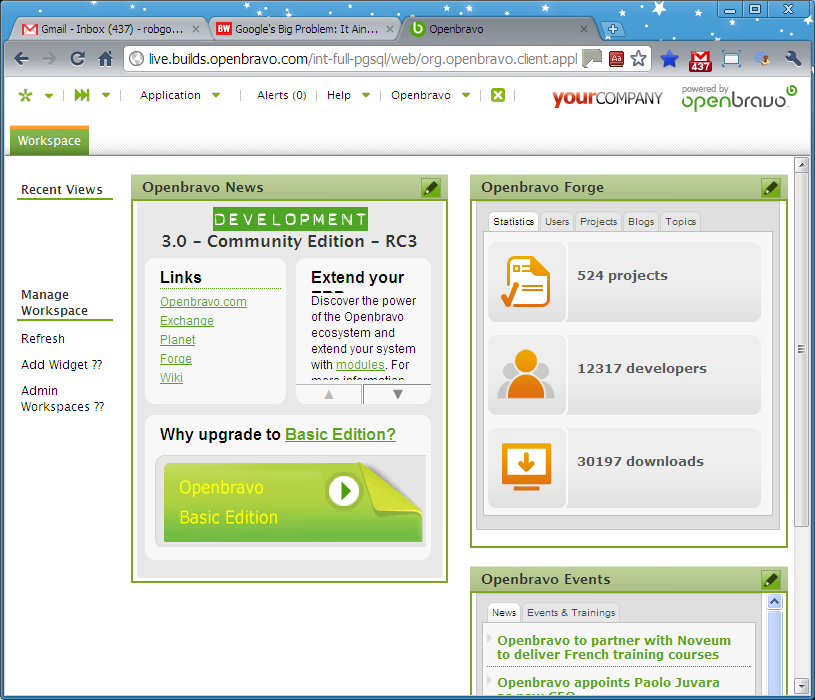The width and height of the screenshot is (815, 700).
Task: Click the Basic Edition? upgrade link
Action: click(340, 434)
